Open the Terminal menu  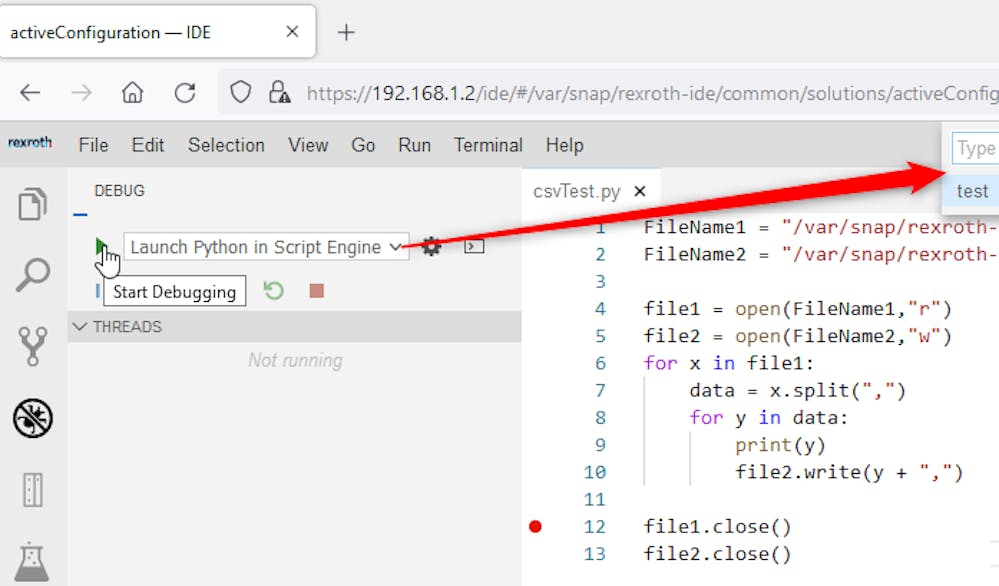coord(490,145)
